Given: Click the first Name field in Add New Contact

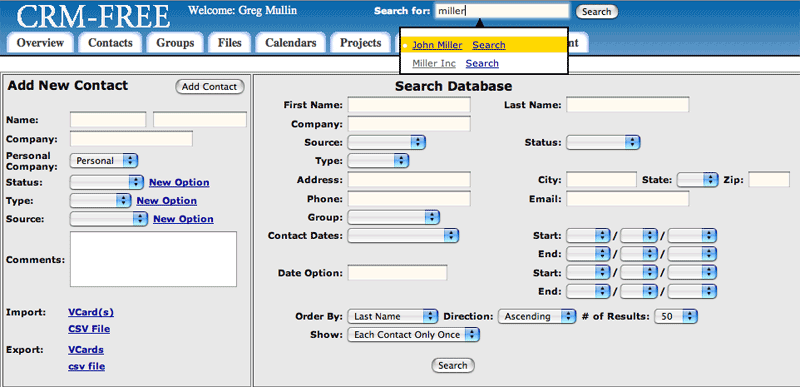Looking at the screenshot, I should 108,120.
